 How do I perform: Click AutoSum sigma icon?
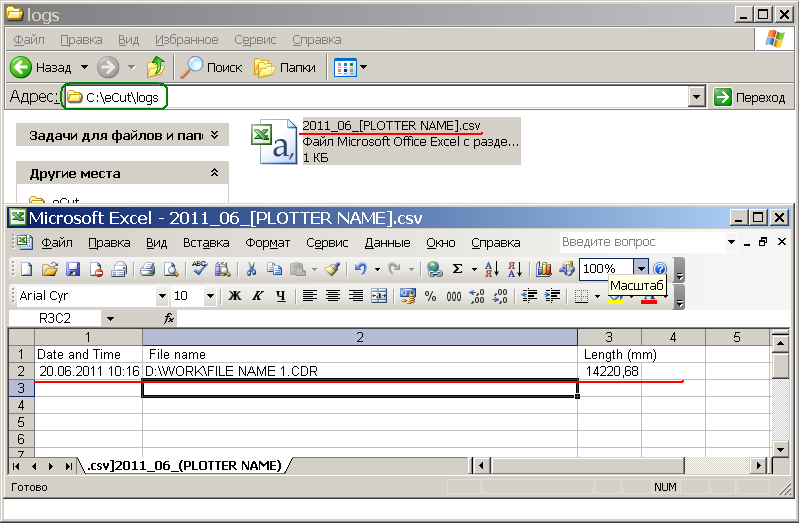point(458,269)
